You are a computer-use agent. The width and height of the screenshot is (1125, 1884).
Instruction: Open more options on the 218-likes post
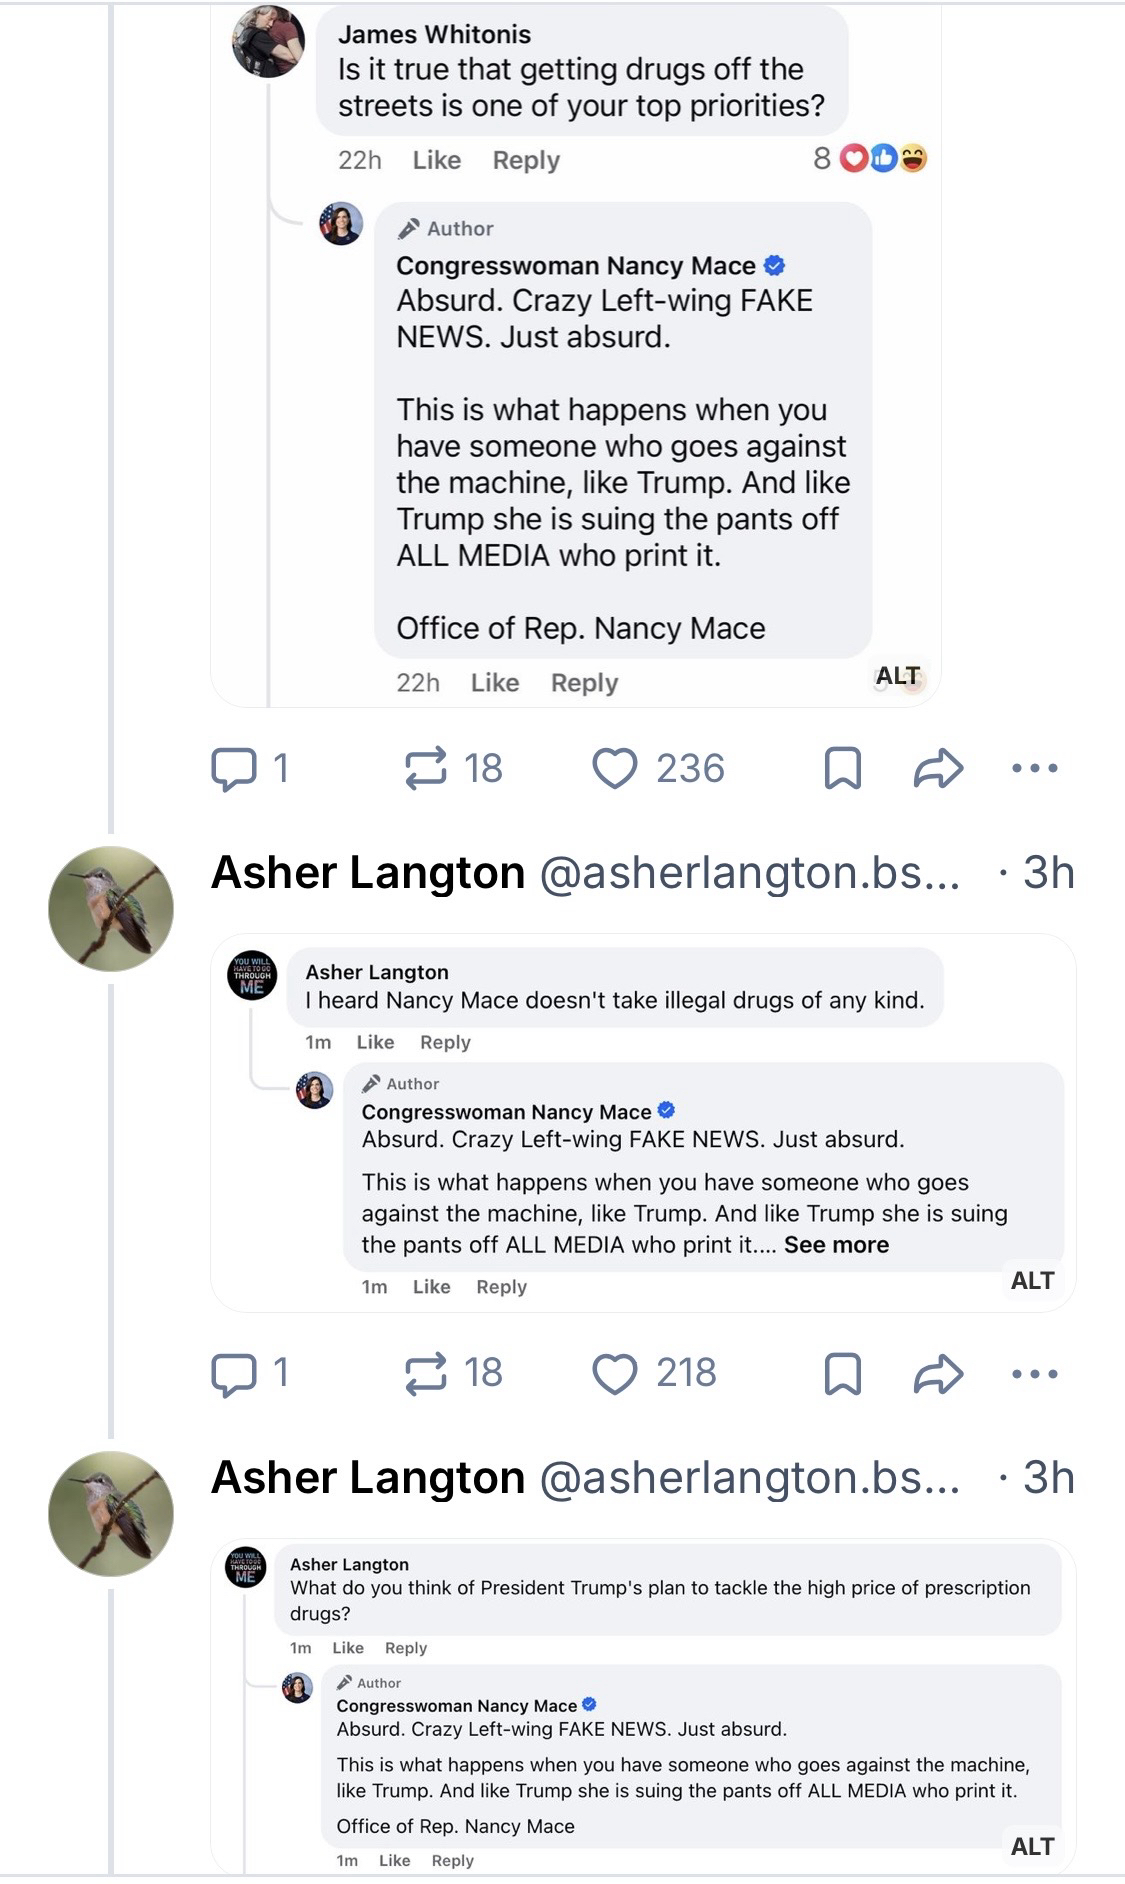click(x=1034, y=1374)
